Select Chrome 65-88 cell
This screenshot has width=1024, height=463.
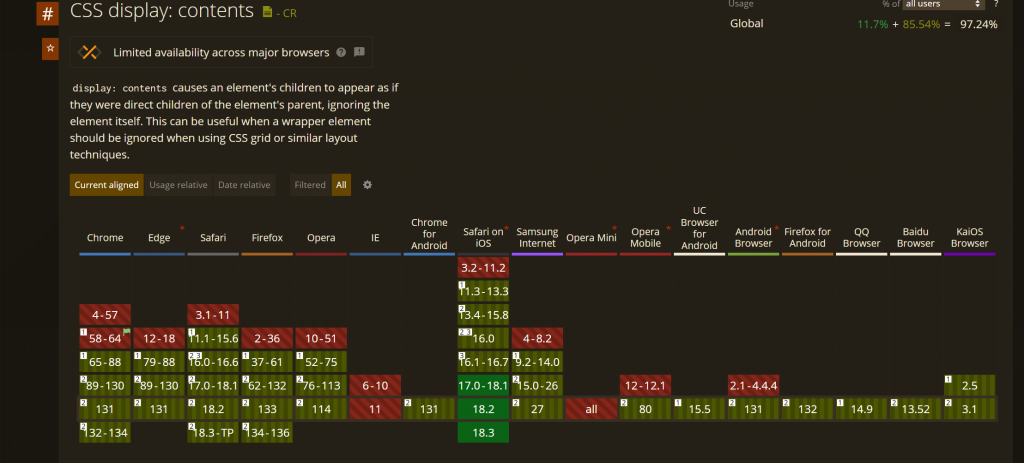click(x=105, y=362)
